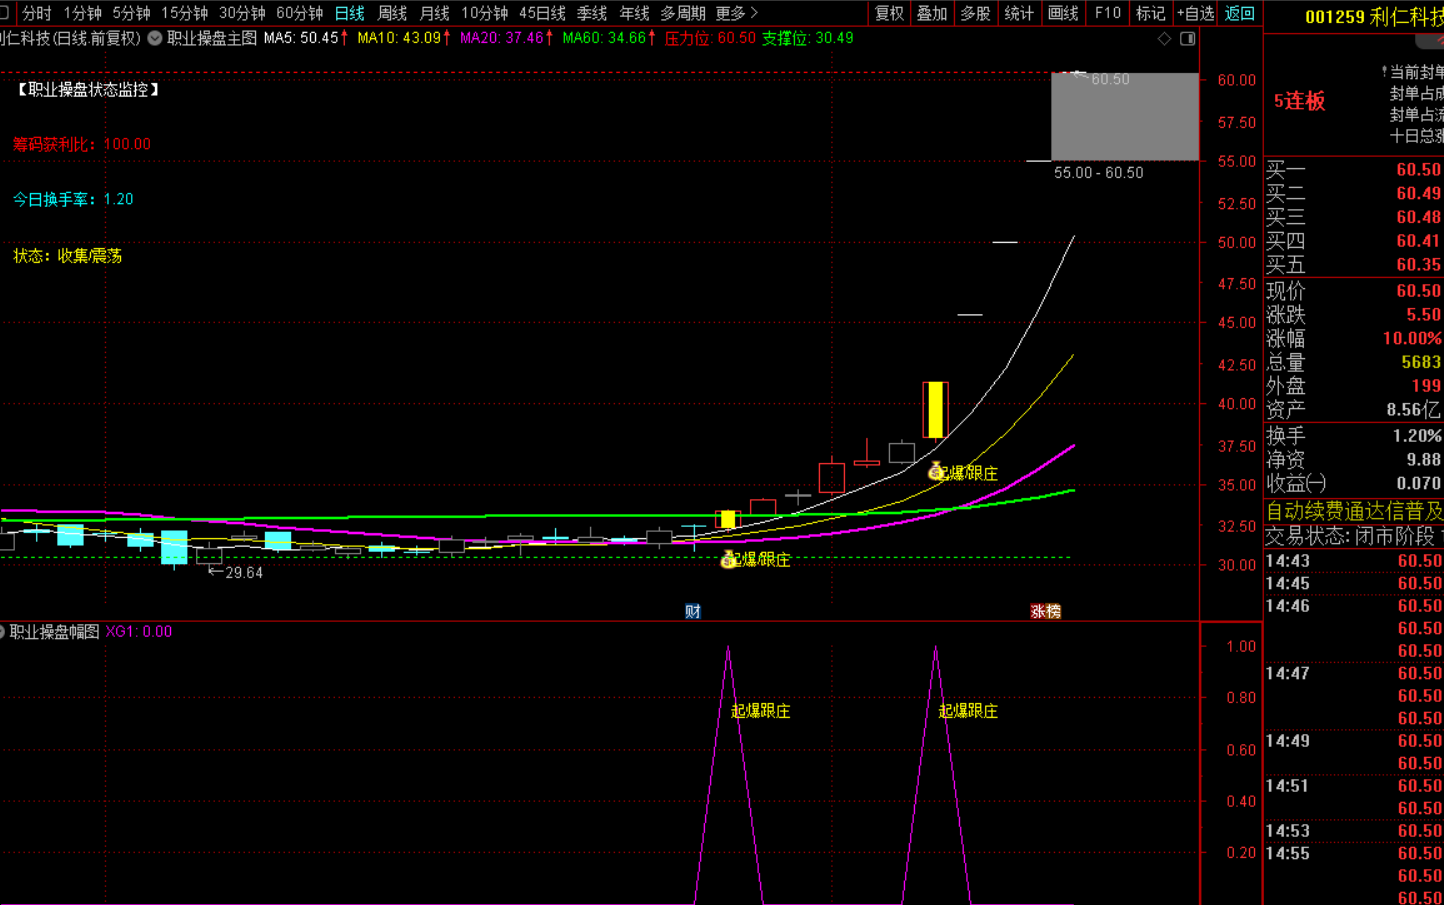Screen dimensions: 1444x905
Task: Click the 压力位: 60.50 label
Action: point(710,38)
